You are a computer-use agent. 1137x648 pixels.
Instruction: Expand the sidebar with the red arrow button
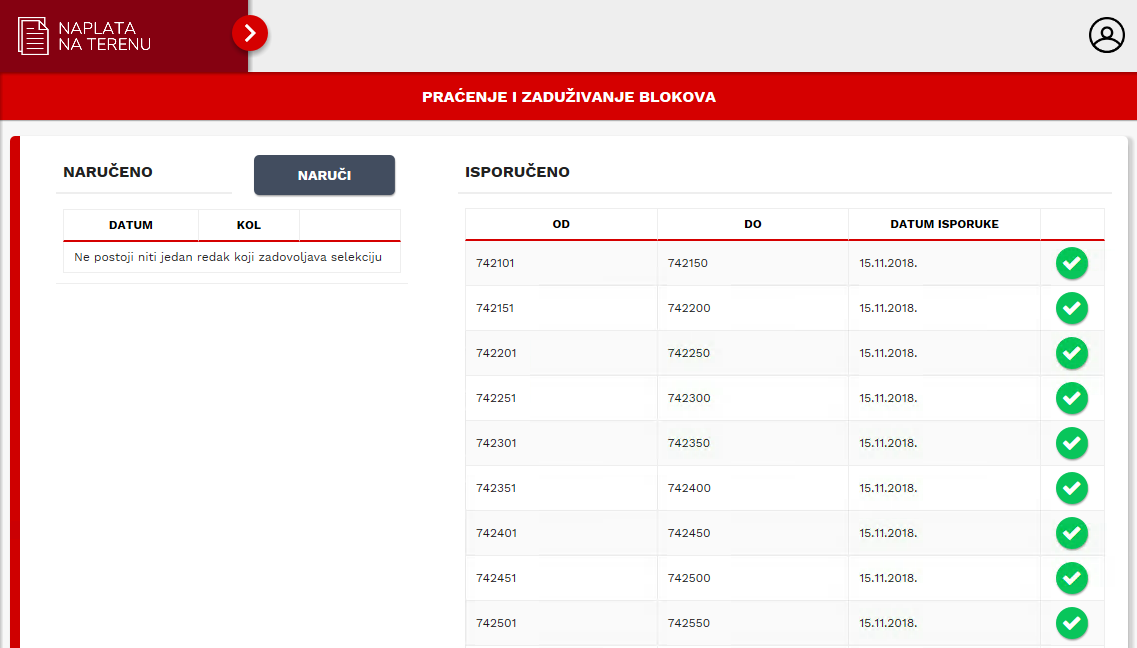[250, 33]
